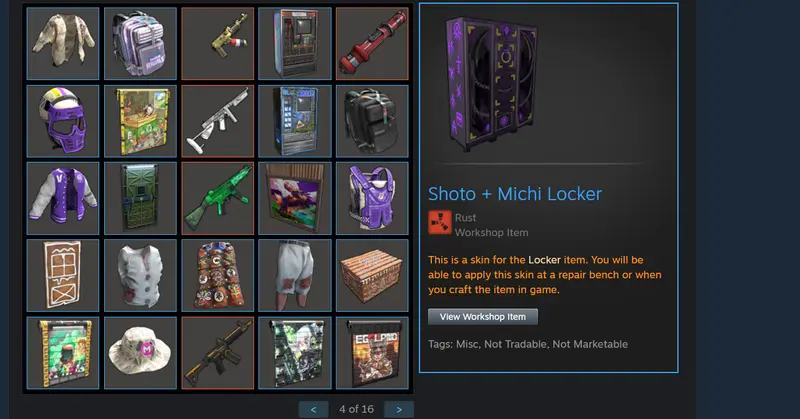Choose the purple chest armor vest
This screenshot has height=419, width=800.
pos(372,199)
